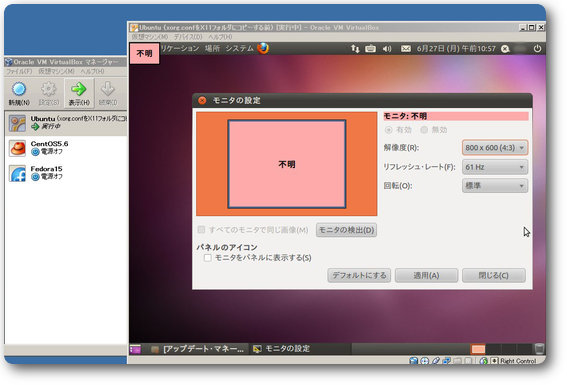
Task: Open 仮想マシン(M) menu in VirtualBox Manager
Action: (x=56, y=72)
